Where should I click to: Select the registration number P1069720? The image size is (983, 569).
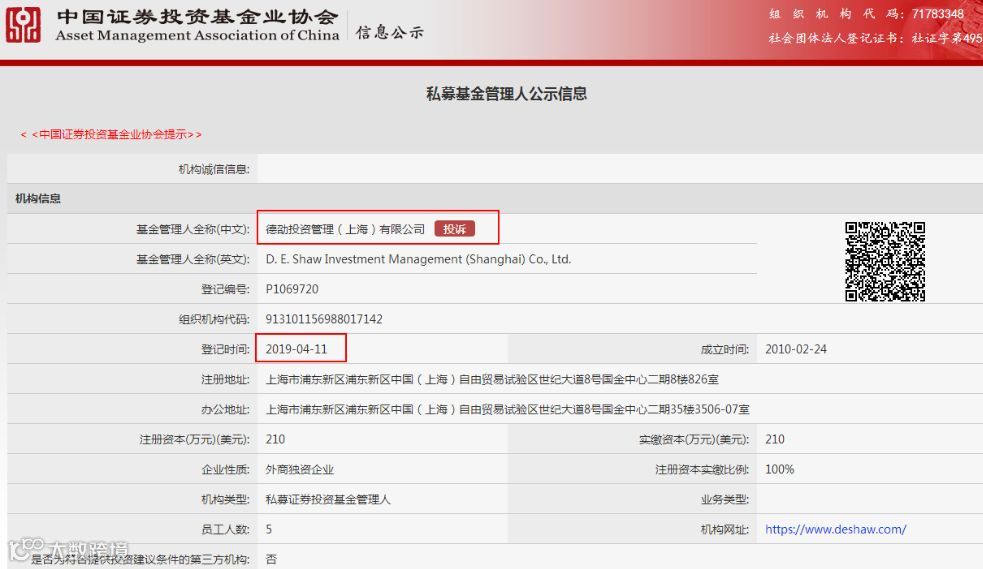coord(292,289)
